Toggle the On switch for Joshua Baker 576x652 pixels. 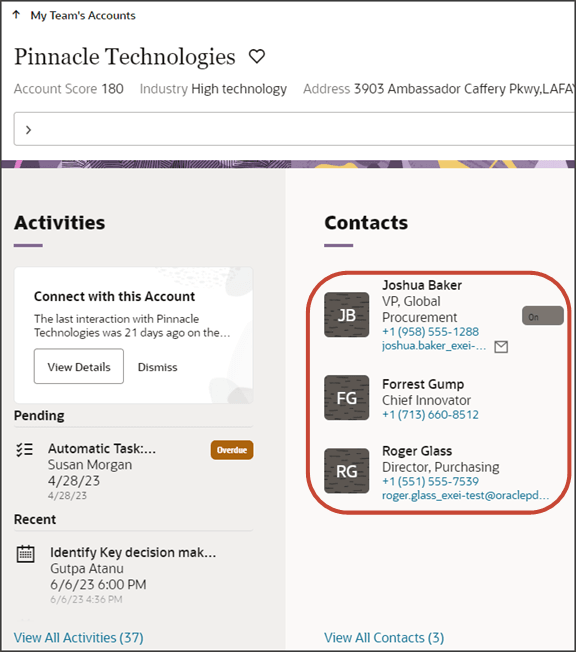tap(543, 316)
